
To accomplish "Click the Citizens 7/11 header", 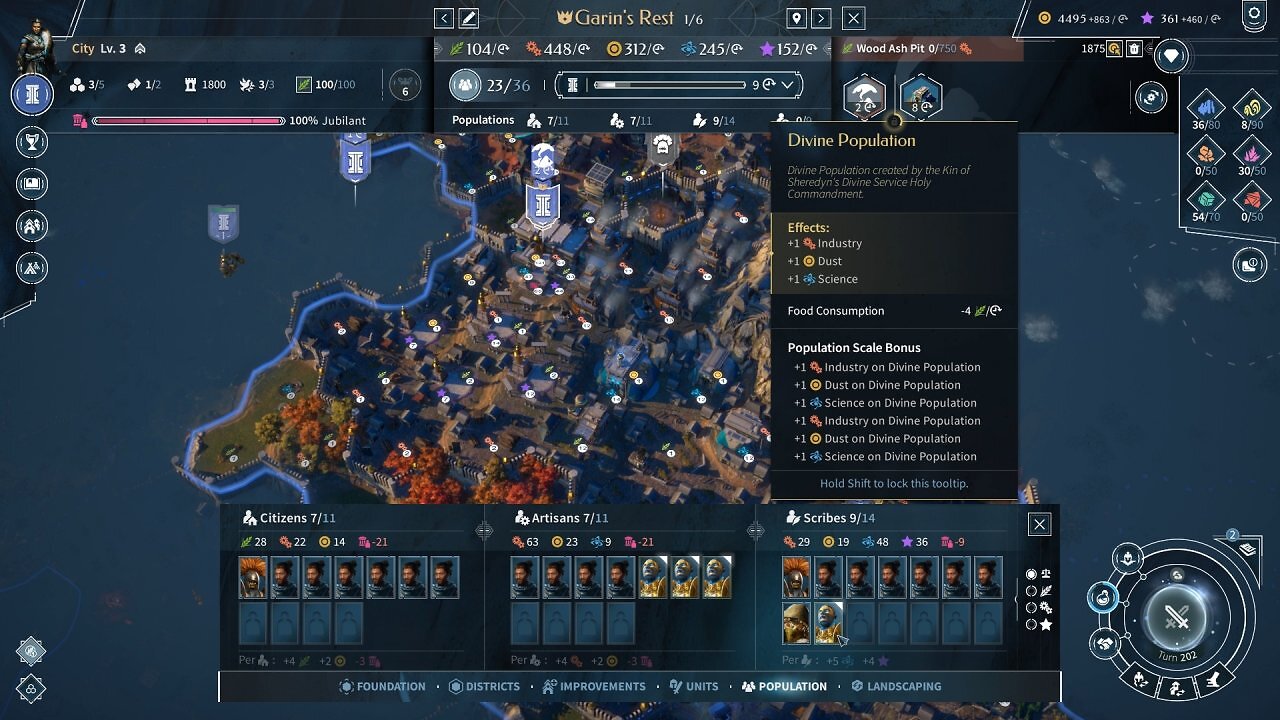I will tap(289, 518).
